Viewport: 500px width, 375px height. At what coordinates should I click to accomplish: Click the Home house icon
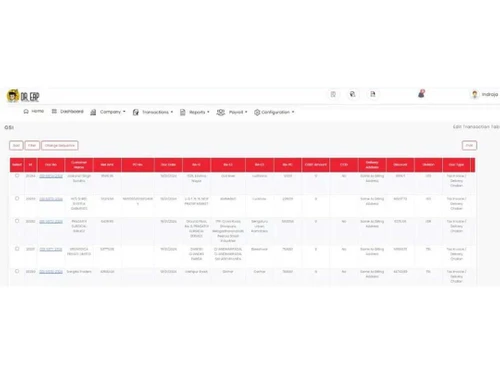26,111
